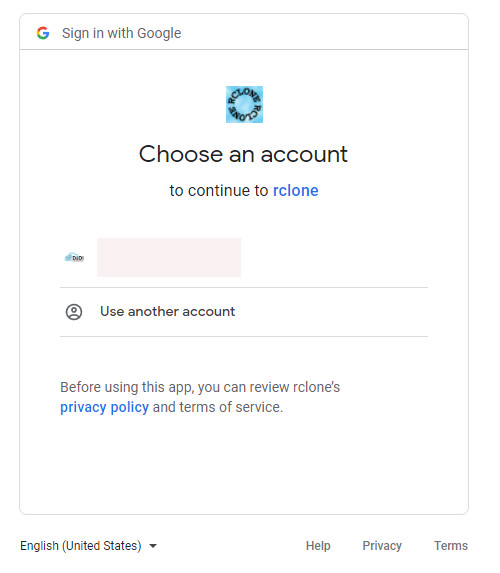Click blank card space below the policy text
The height and width of the screenshot is (573, 500).
coord(244,464)
